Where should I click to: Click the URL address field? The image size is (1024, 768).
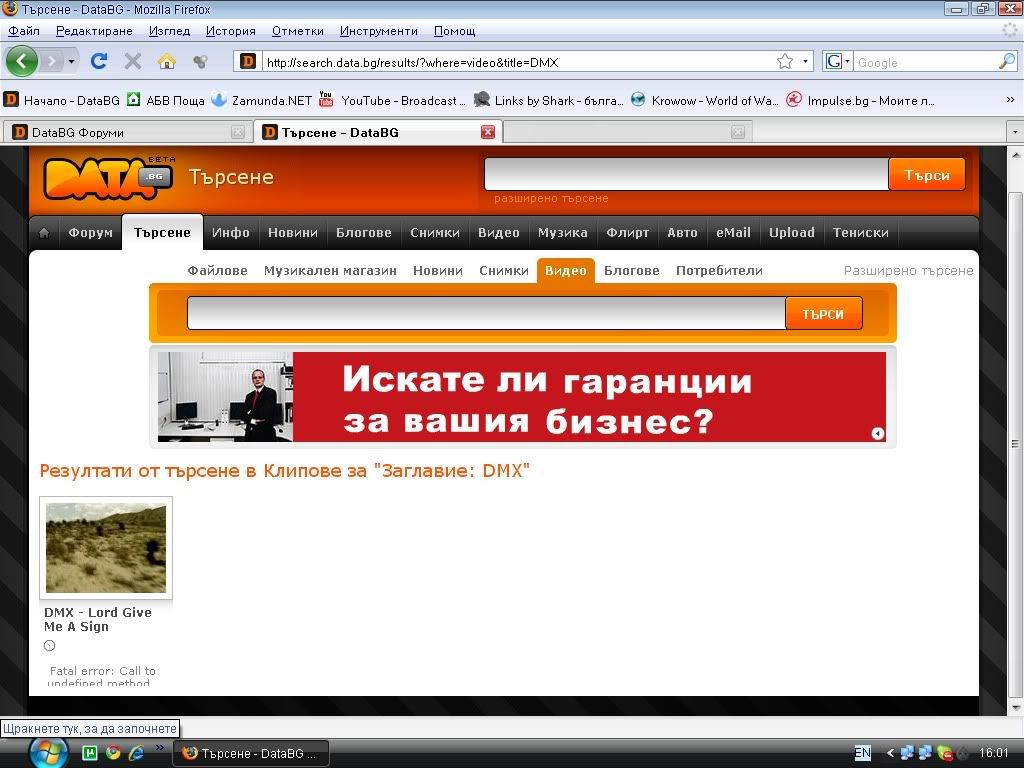coord(518,62)
